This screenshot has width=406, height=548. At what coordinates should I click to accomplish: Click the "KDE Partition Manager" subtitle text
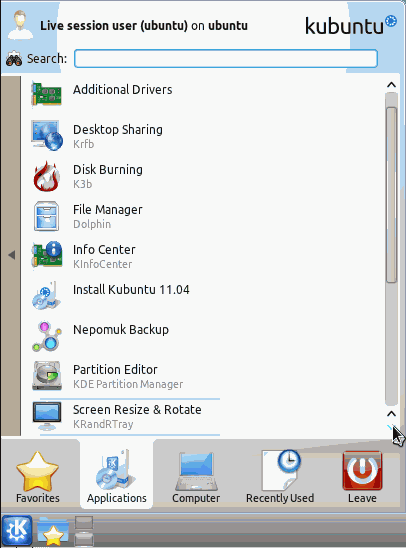(128, 384)
